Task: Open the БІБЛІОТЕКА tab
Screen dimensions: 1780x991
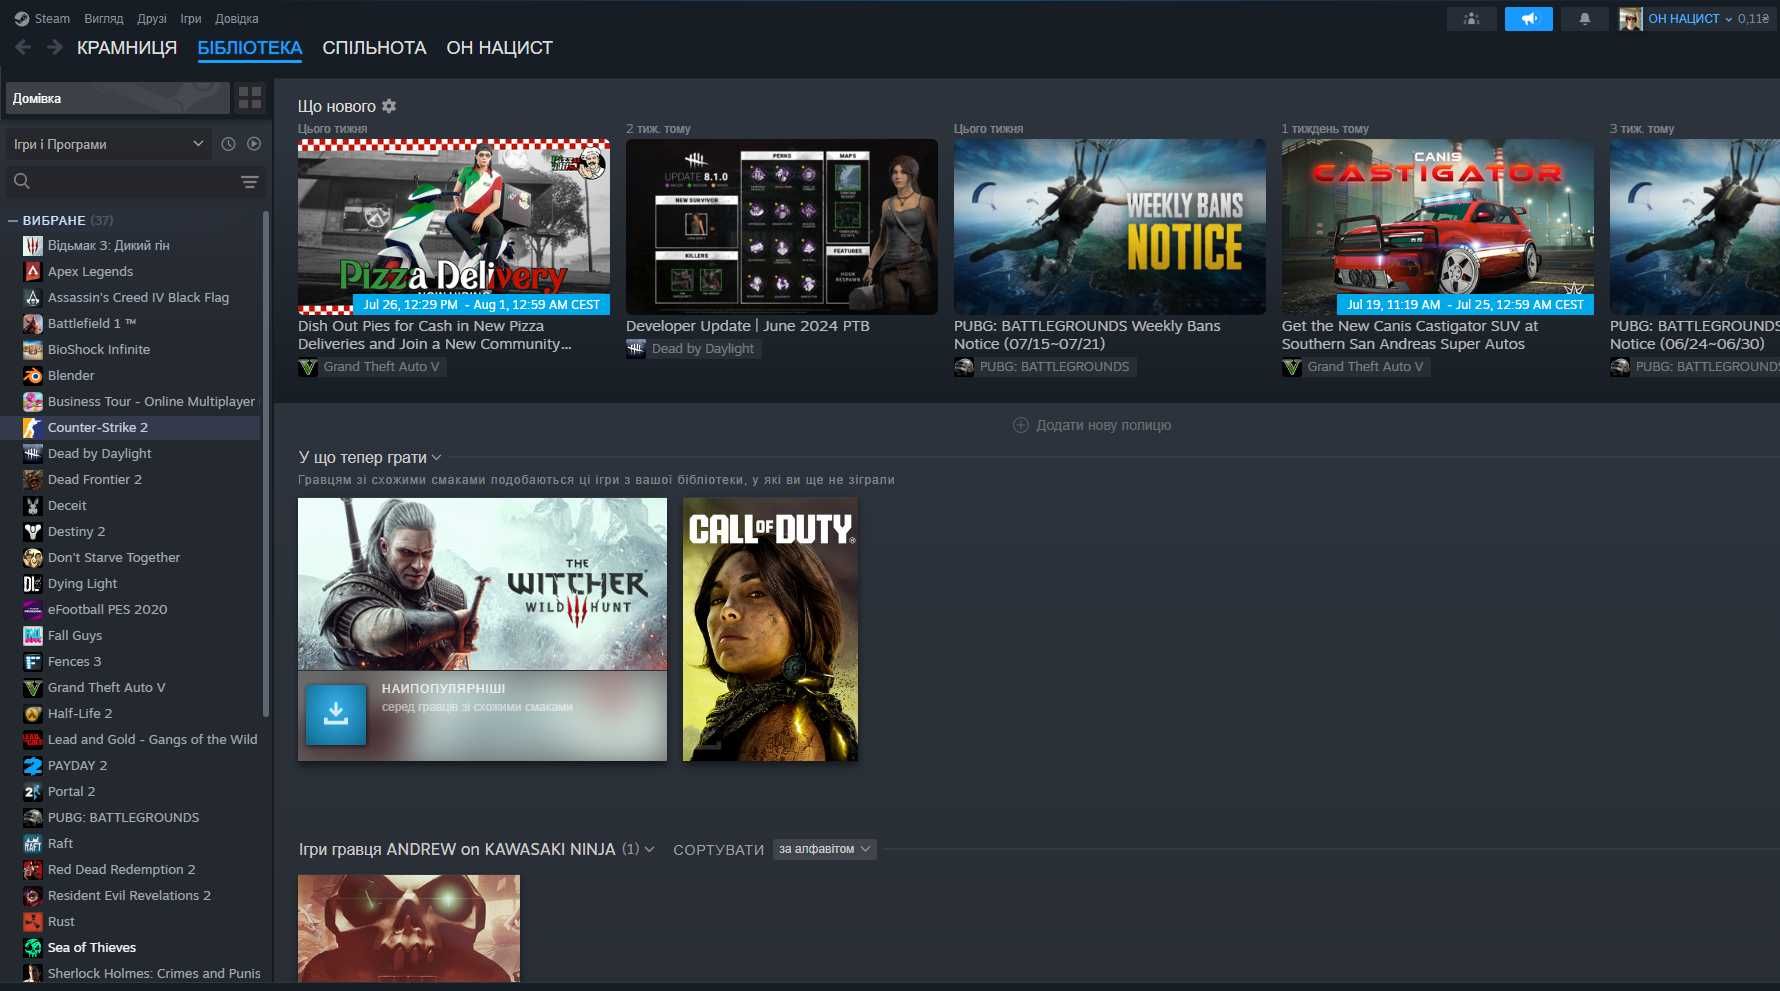Action: [250, 47]
